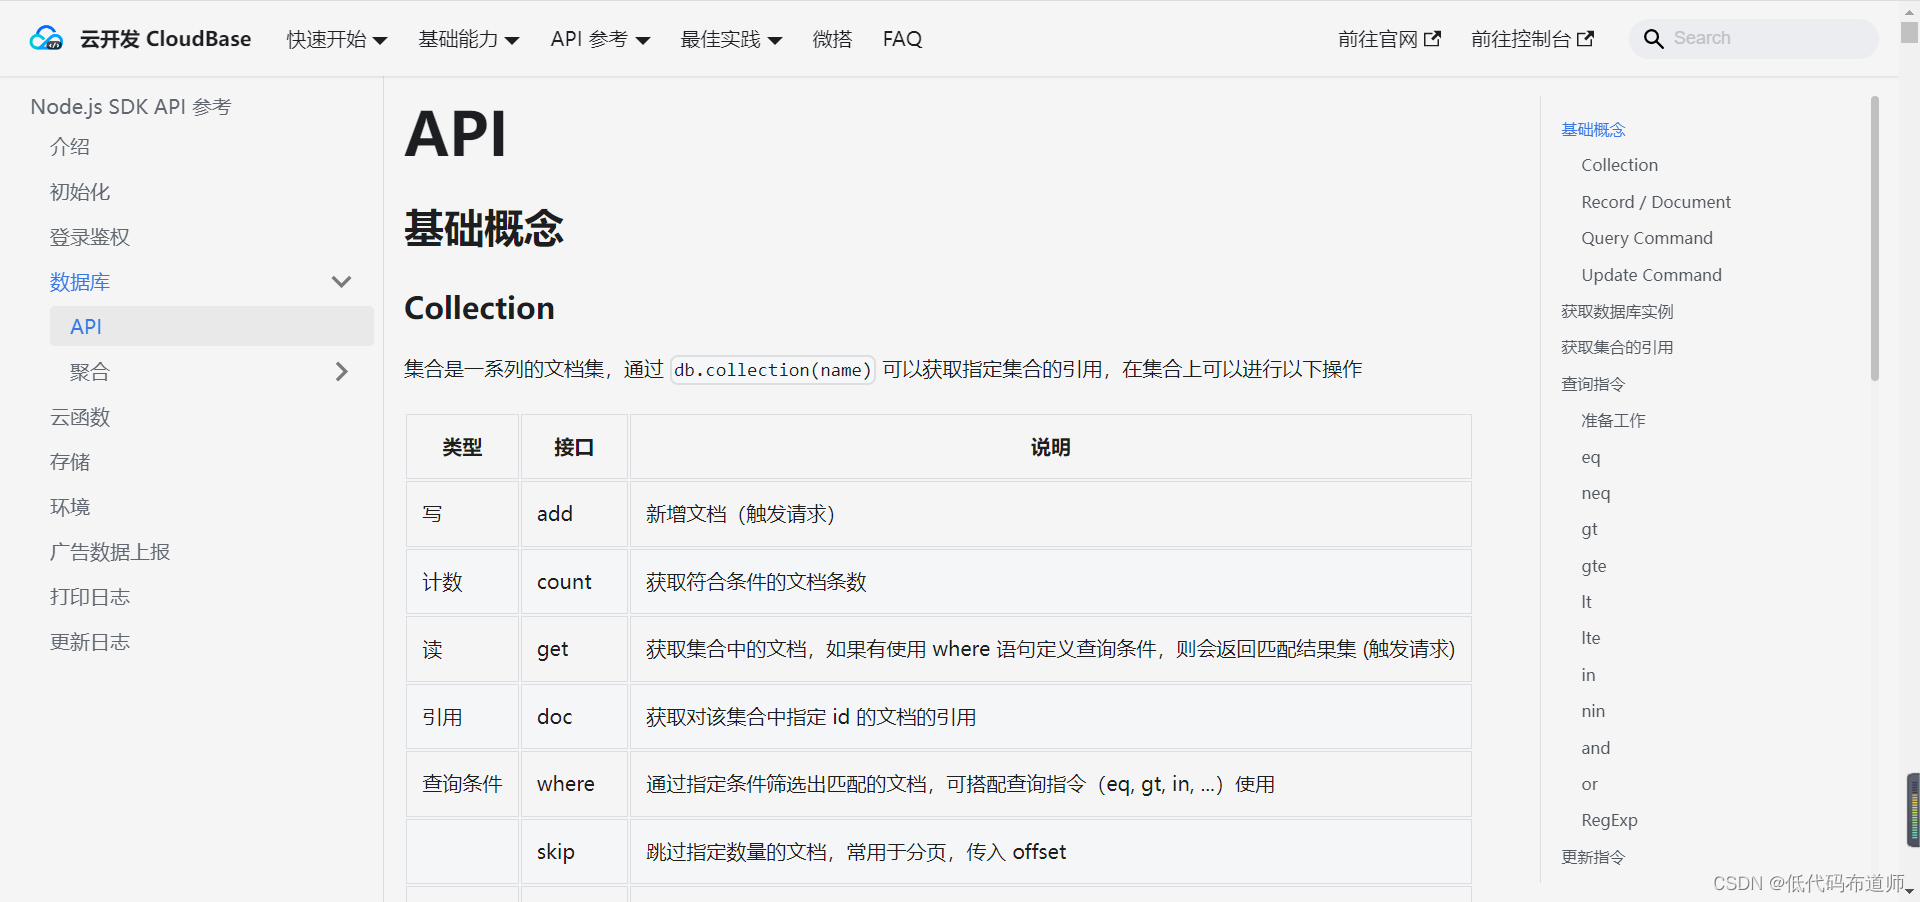Select 数据库 in the sidebar
Image resolution: width=1920 pixels, height=902 pixels.
pyautogui.click(x=80, y=282)
